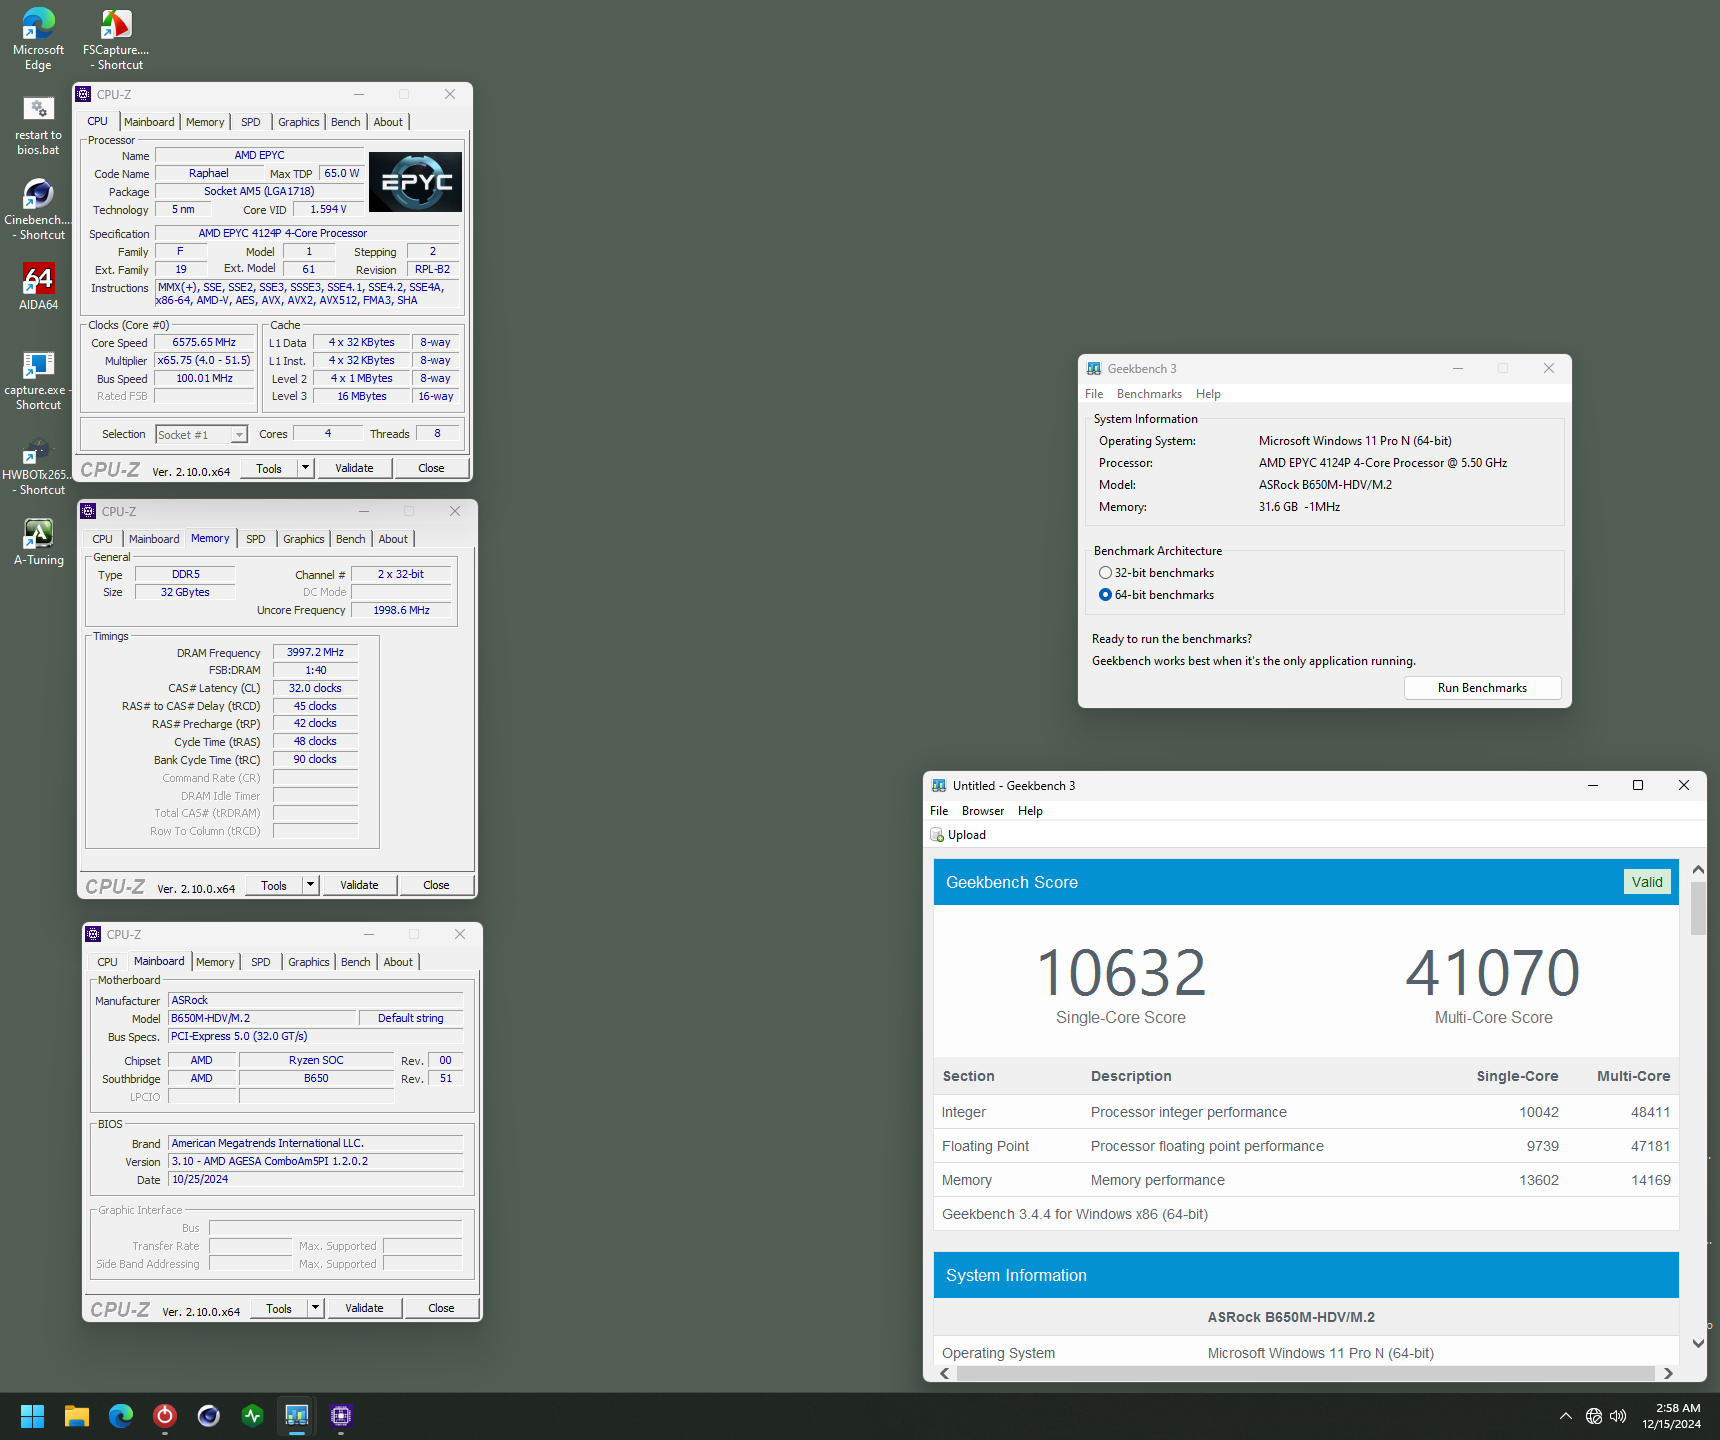1720x1440 pixels.
Task: Click the Core Speed 6575.65 MHz field
Action: click(204, 343)
